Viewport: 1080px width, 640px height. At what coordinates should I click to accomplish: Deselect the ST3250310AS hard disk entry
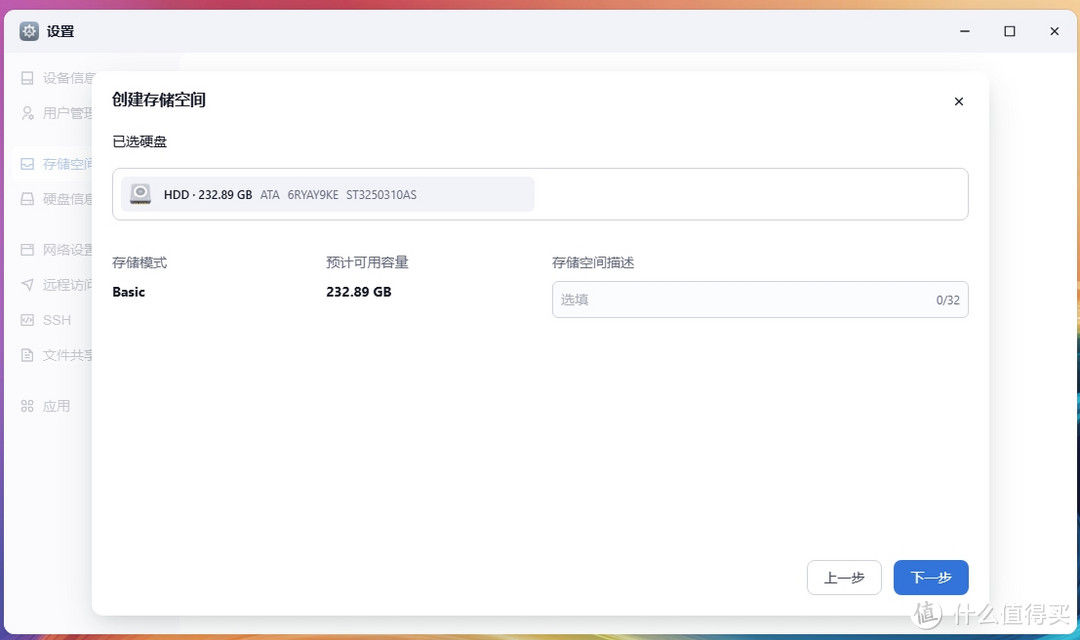point(325,194)
